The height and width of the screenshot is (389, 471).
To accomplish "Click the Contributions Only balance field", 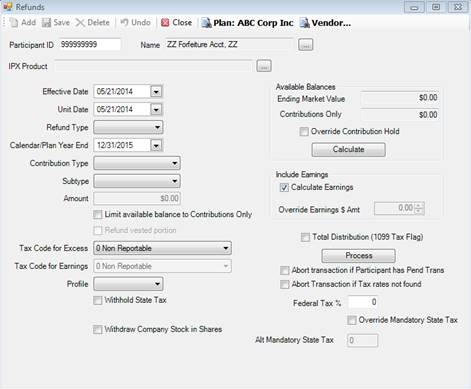I will 400,115.
